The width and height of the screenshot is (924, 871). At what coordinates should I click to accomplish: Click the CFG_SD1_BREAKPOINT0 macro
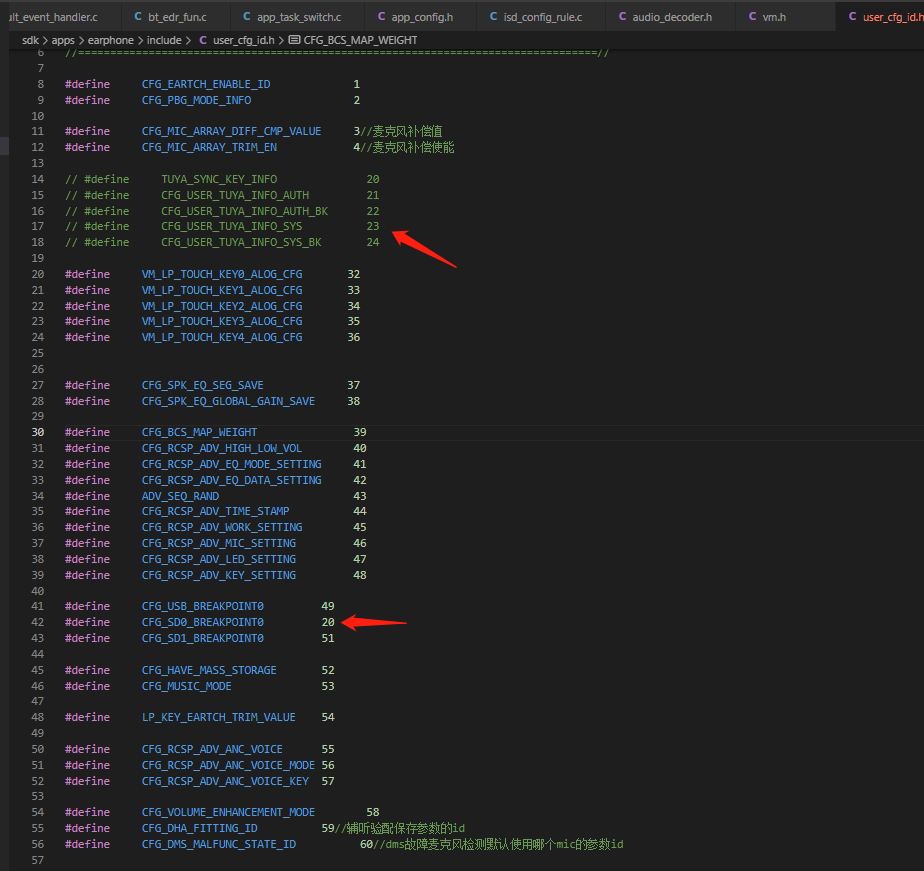pos(203,638)
